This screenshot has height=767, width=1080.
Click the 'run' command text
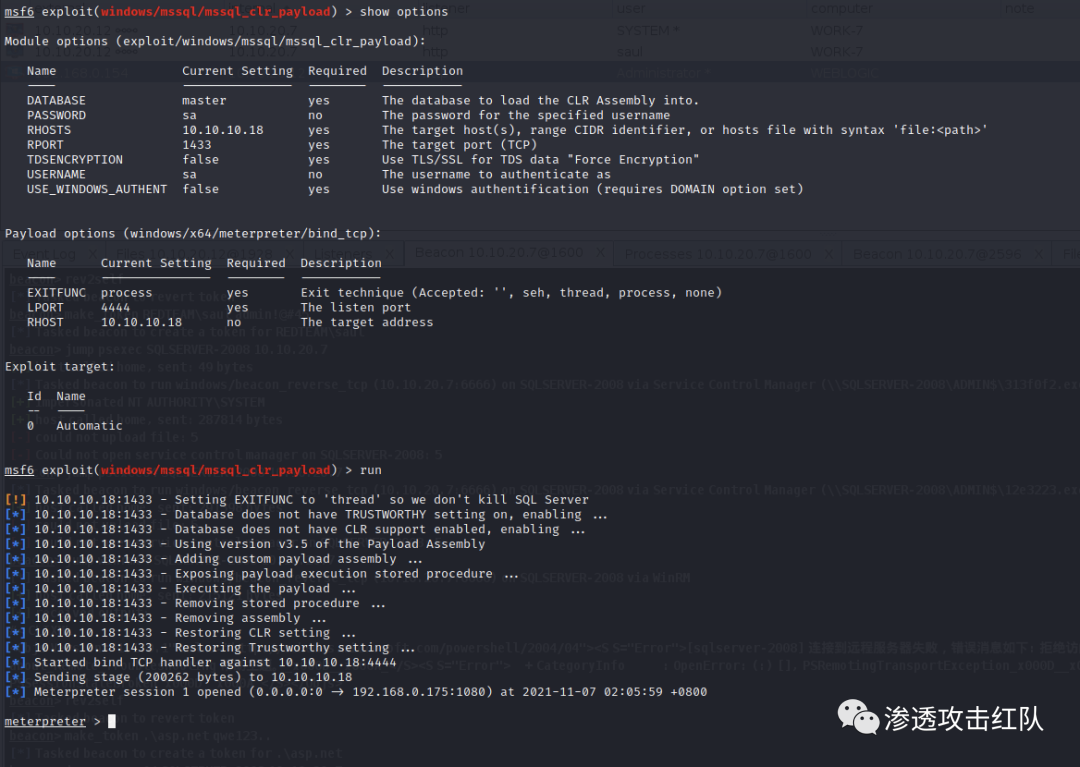pos(371,470)
